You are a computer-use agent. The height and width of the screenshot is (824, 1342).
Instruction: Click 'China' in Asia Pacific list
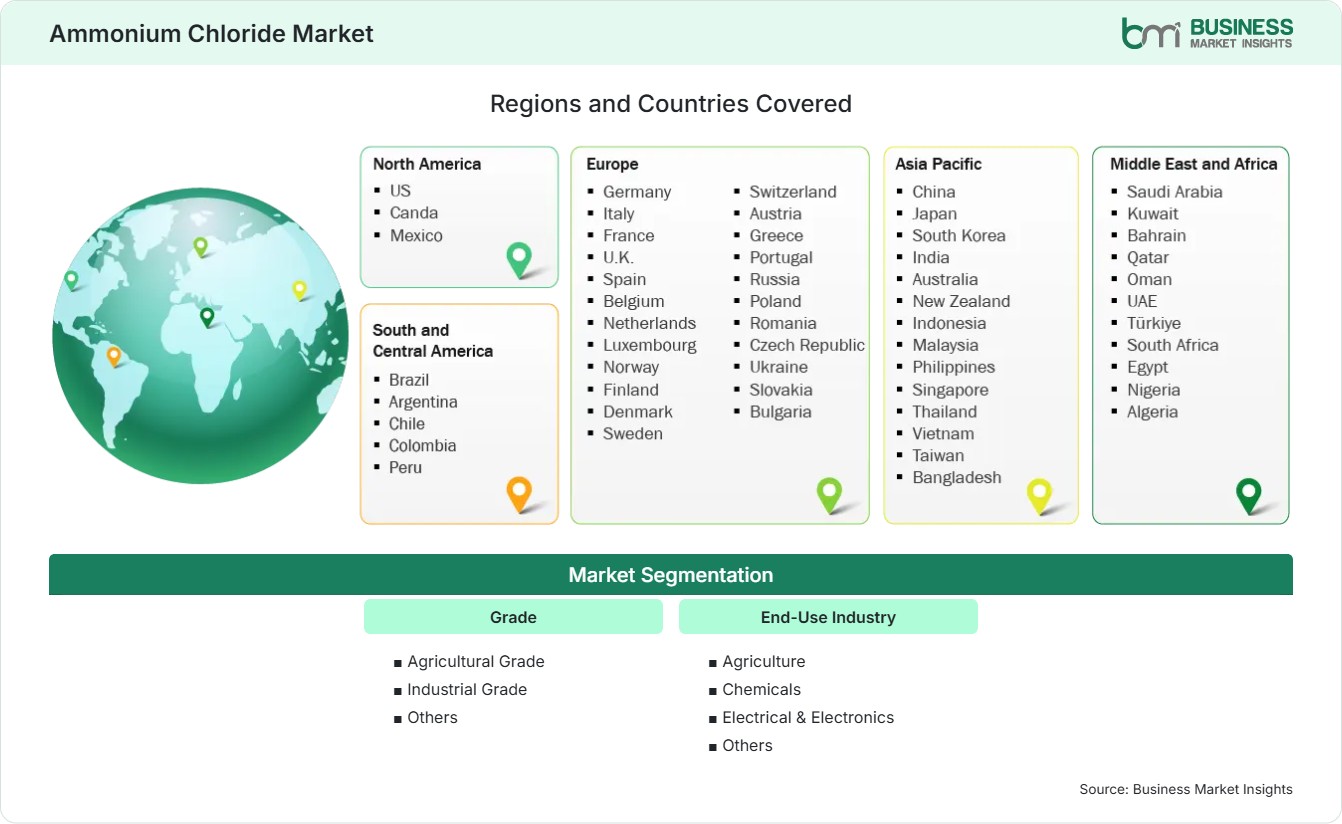[934, 191]
